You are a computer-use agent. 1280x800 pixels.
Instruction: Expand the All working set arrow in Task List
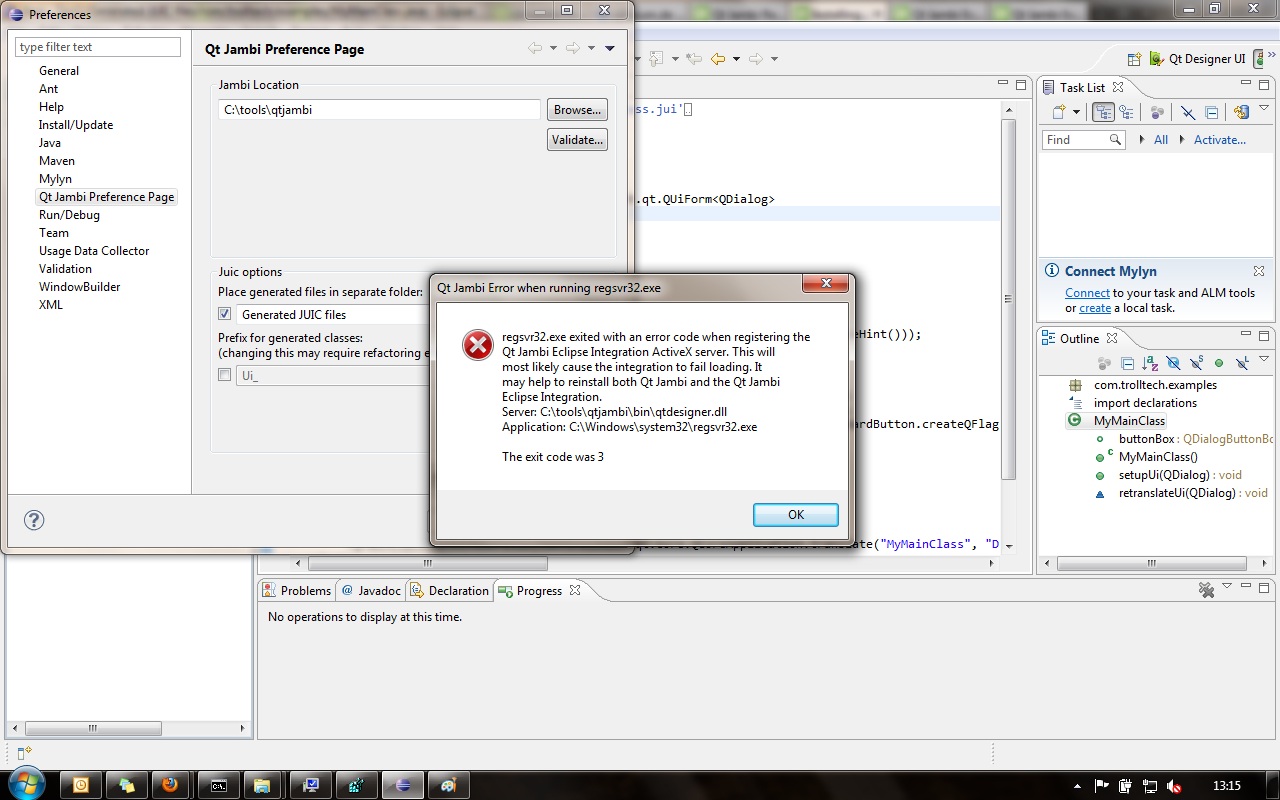click(x=1143, y=140)
